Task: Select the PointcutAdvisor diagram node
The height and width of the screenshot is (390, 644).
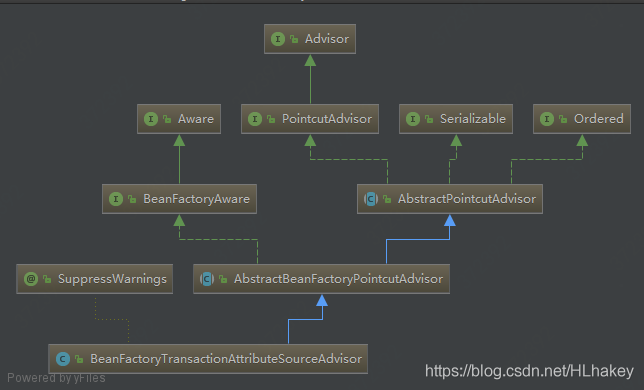Action: coord(310,119)
